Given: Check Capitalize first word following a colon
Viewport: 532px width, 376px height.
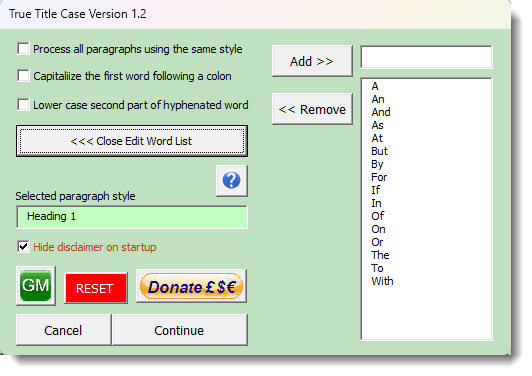Looking at the screenshot, I should [23, 76].
